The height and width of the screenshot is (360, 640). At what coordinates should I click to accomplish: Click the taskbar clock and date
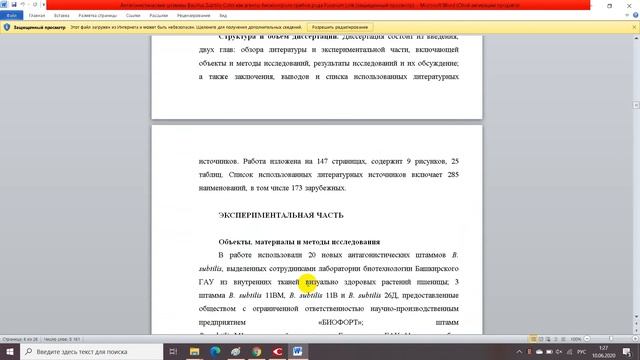pyautogui.click(x=604, y=351)
